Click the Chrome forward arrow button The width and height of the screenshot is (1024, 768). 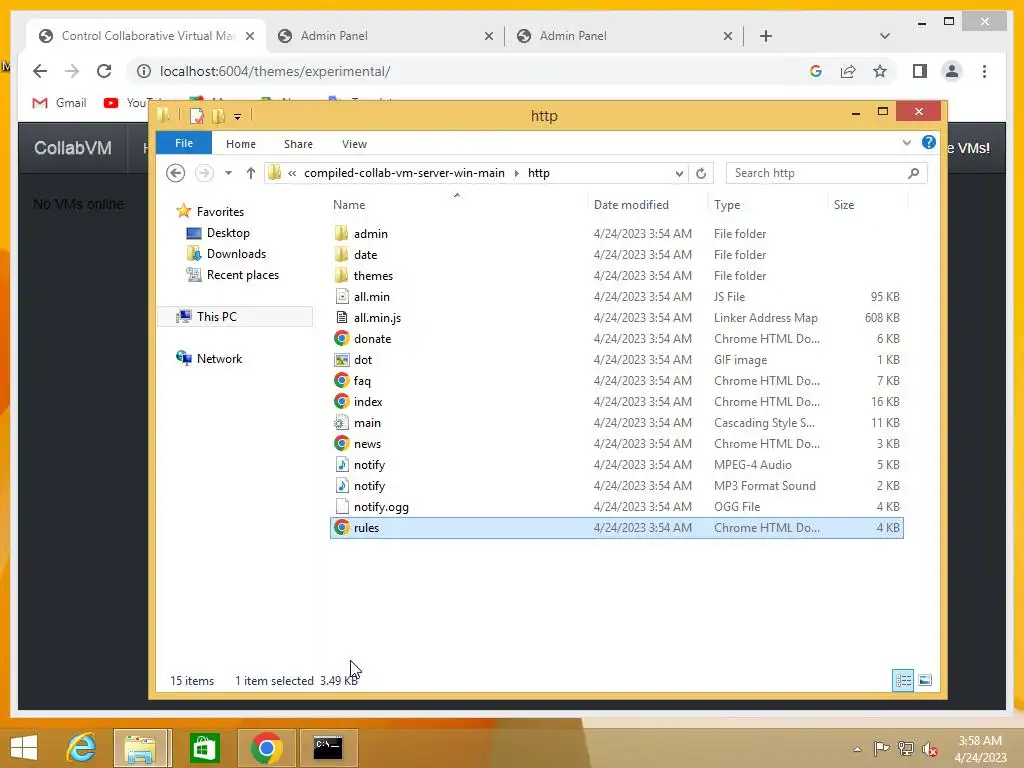click(x=72, y=71)
